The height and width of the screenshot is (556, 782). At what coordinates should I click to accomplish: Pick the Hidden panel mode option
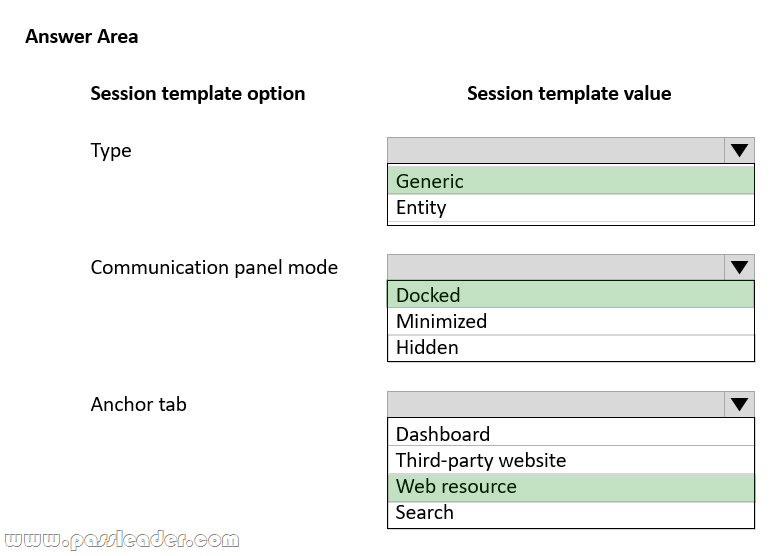(570, 347)
